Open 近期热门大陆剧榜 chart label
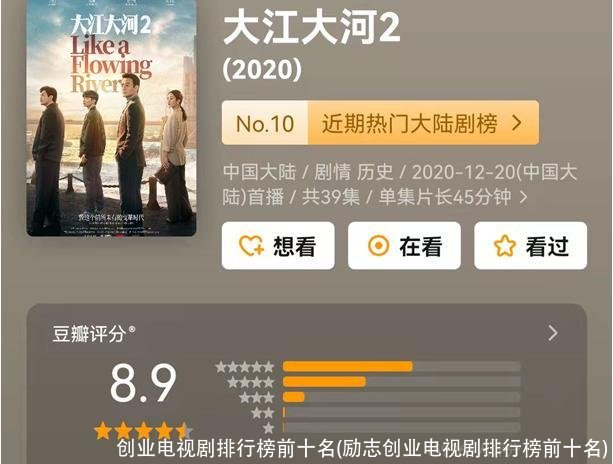 (410, 123)
